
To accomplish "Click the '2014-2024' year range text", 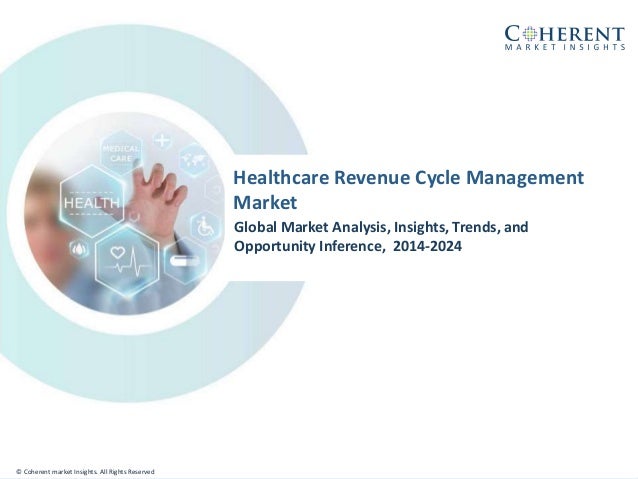I will pos(427,246).
